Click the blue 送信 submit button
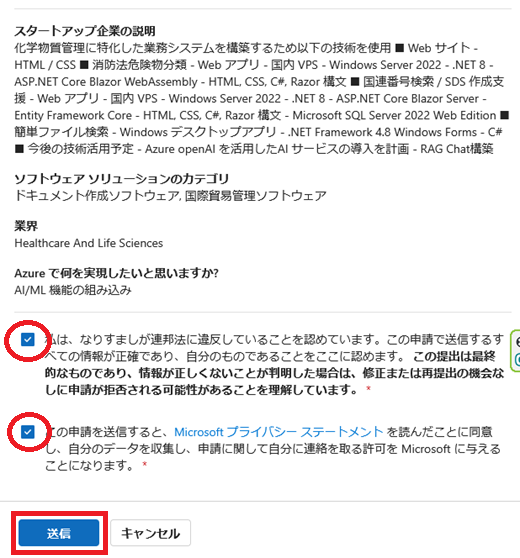The image size is (520, 558). (59, 533)
